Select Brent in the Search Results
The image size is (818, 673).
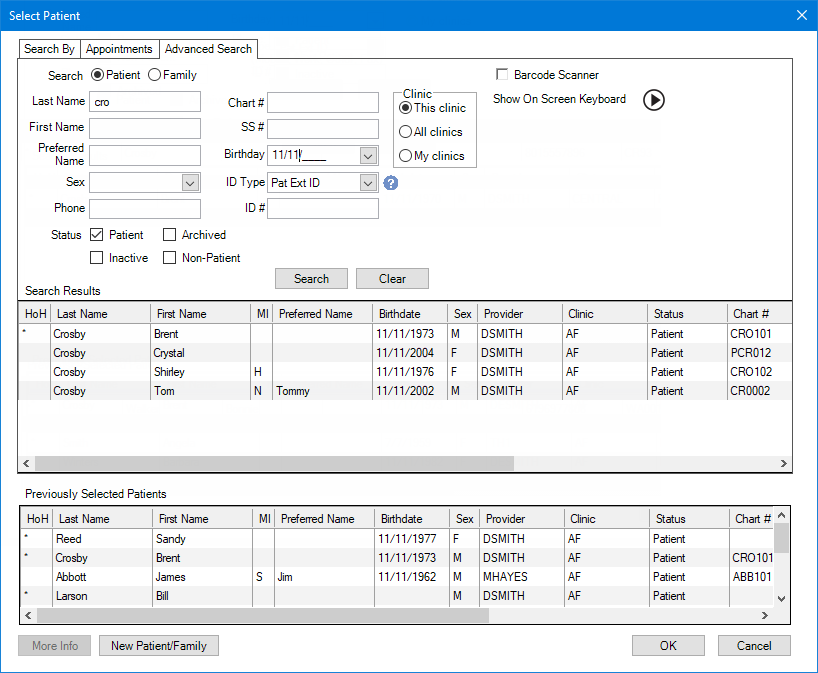pyautogui.click(x=166, y=334)
